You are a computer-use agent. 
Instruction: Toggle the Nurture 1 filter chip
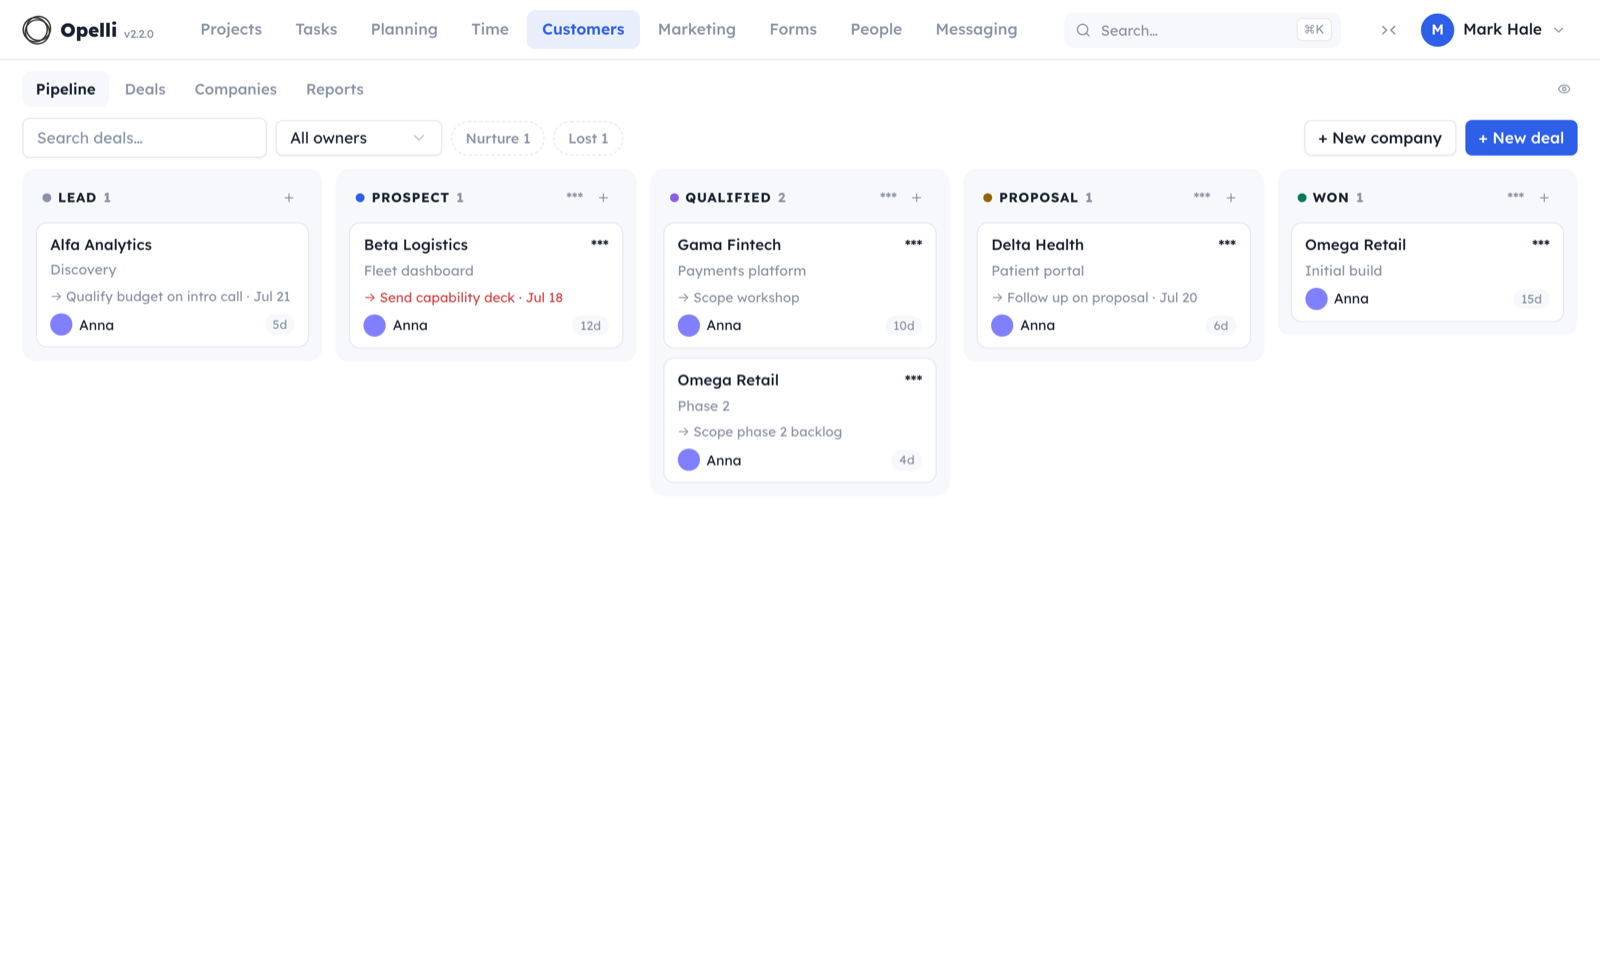(x=498, y=138)
